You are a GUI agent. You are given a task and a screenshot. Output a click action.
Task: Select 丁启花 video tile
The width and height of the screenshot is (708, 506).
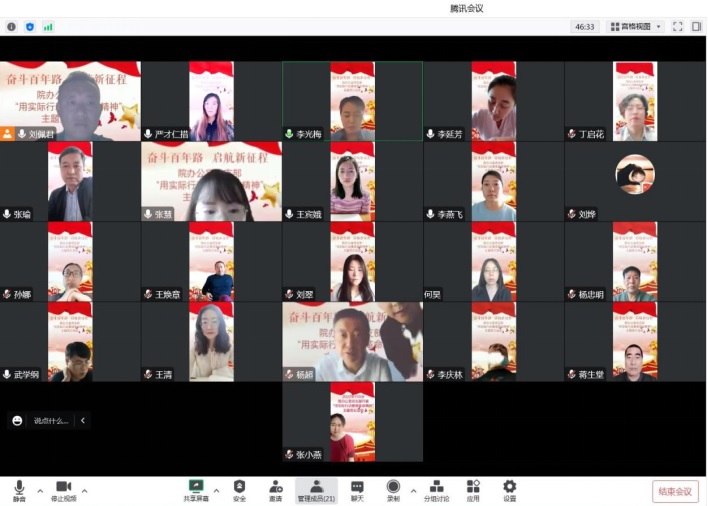click(635, 101)
